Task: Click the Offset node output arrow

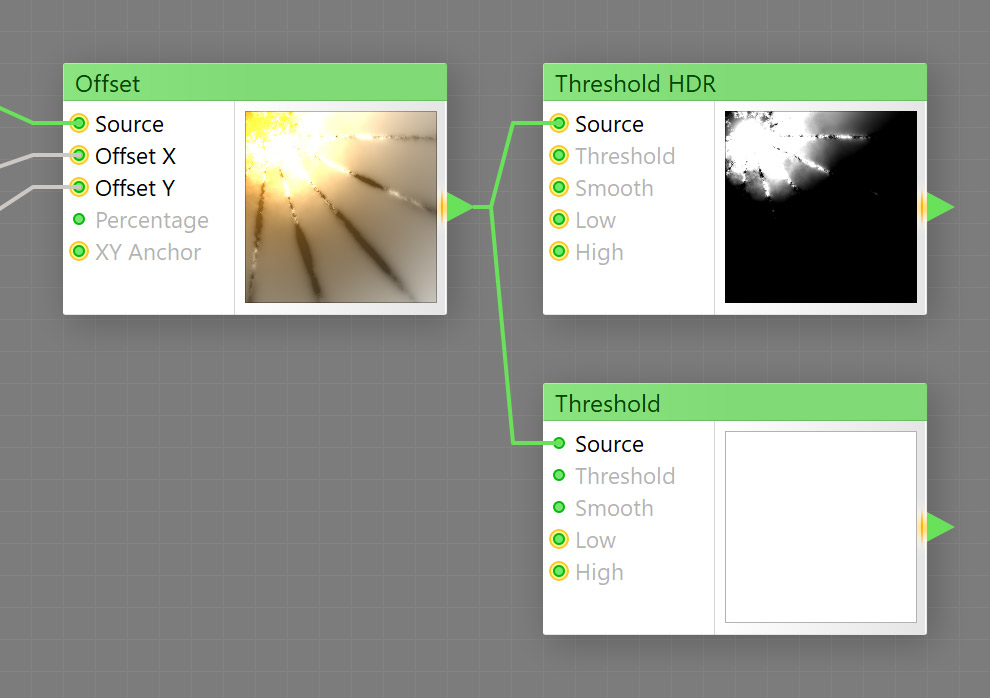Action: coord(457,207)
